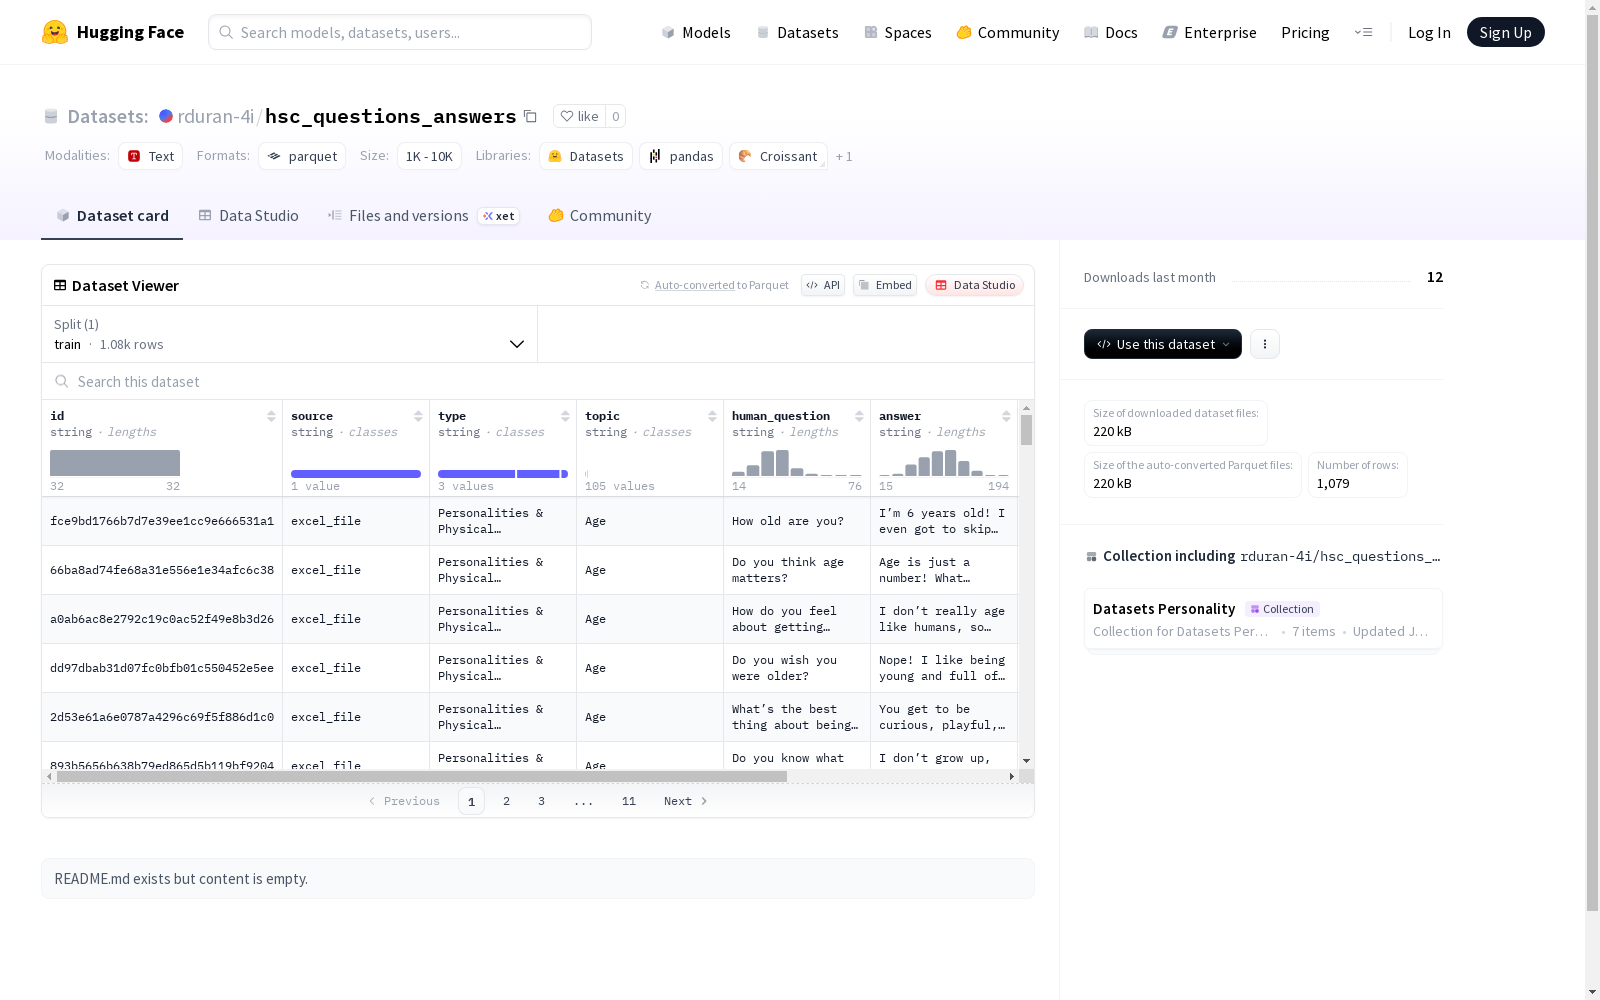Screen dimensions: 1600x1000
Task: Expand the train split dropdown
Action: coord(290,334)
